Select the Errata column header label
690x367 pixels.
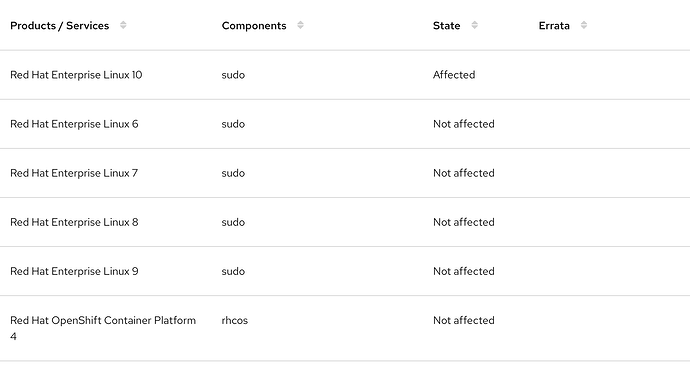point(554,26)
